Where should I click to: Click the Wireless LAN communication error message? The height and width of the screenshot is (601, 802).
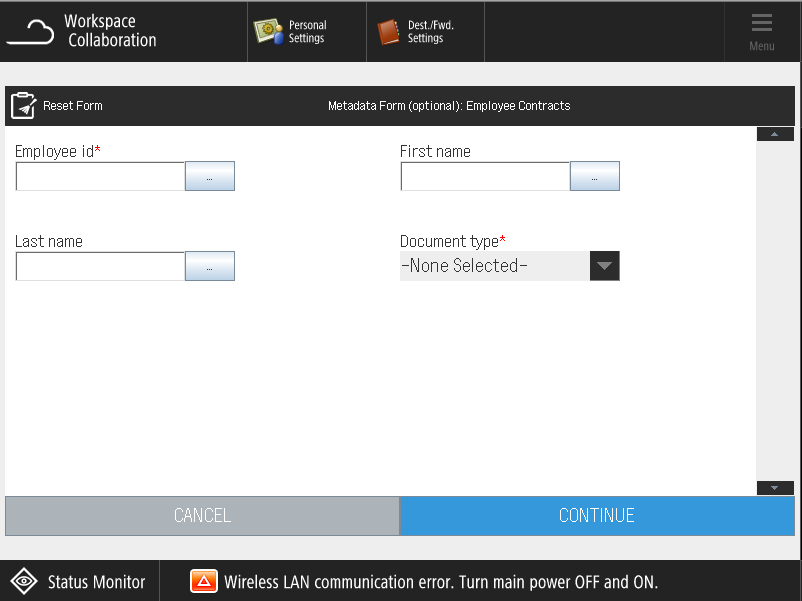tap(441, 582)
